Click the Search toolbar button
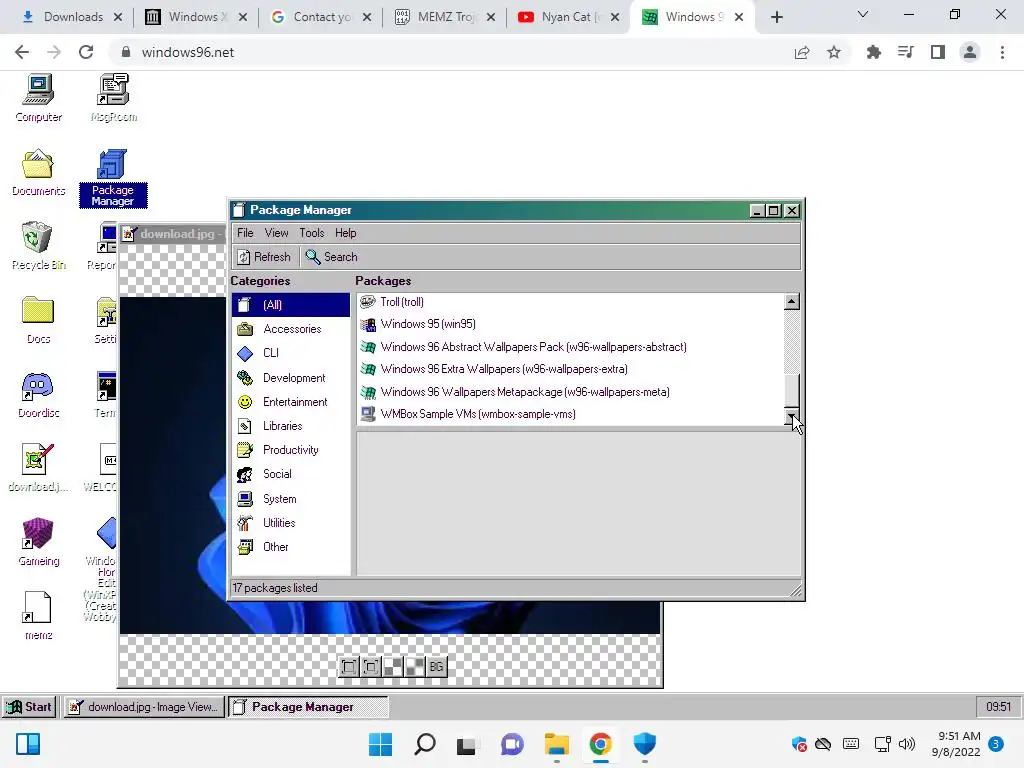 pos(332,257)
